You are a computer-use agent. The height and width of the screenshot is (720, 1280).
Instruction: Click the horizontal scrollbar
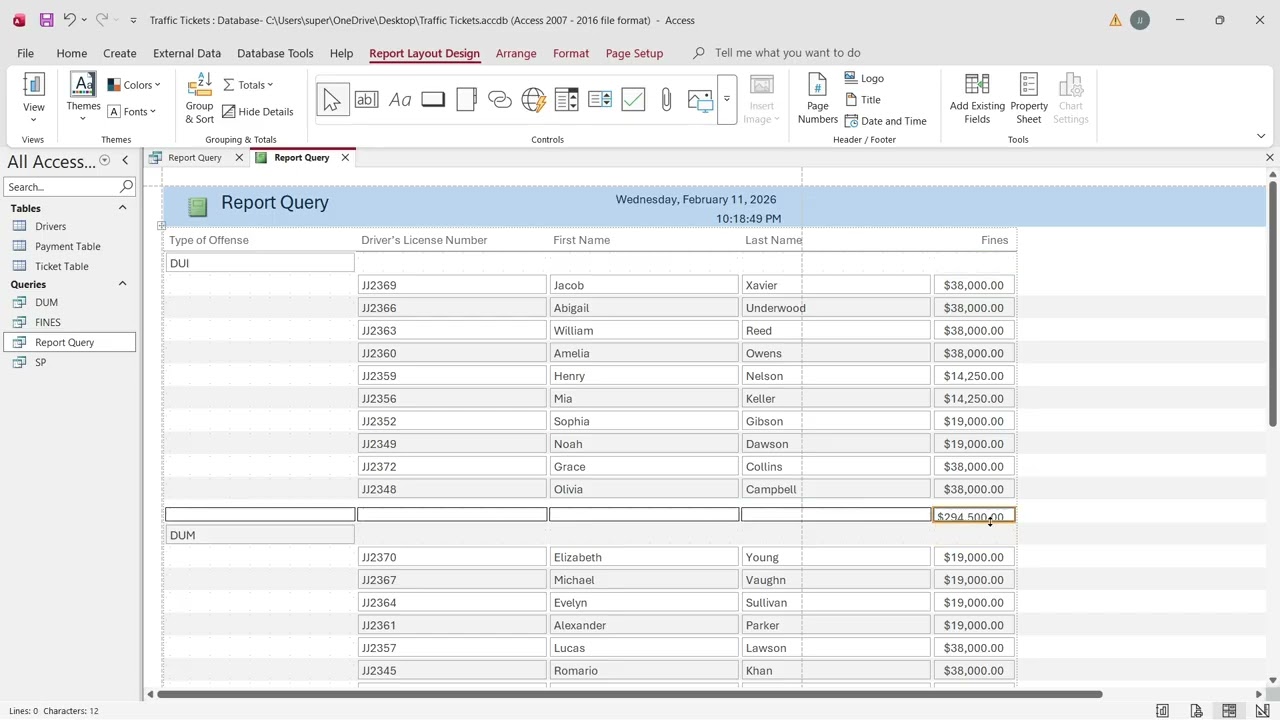[630, 694]
